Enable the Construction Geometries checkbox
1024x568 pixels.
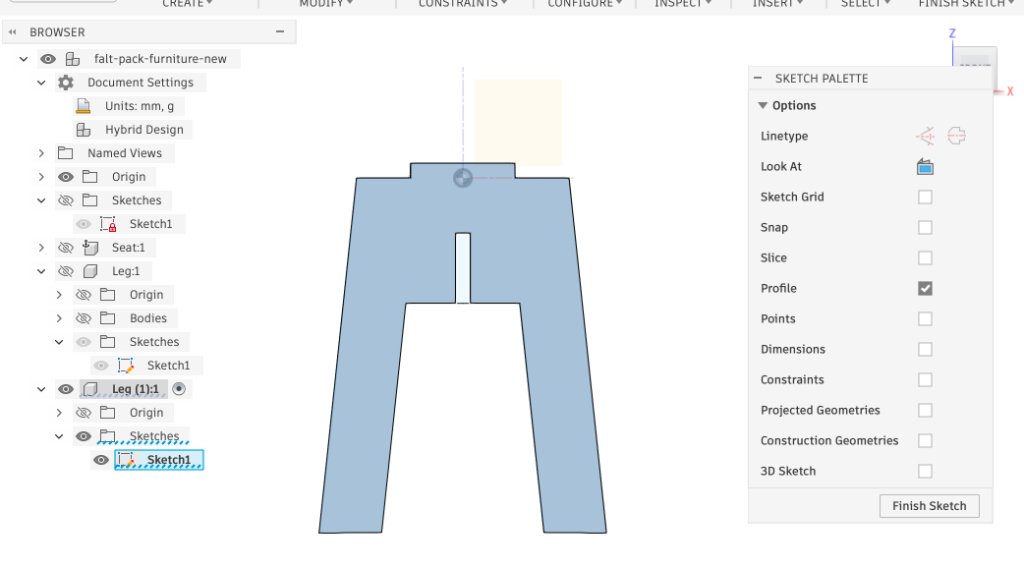coord(925,441)
